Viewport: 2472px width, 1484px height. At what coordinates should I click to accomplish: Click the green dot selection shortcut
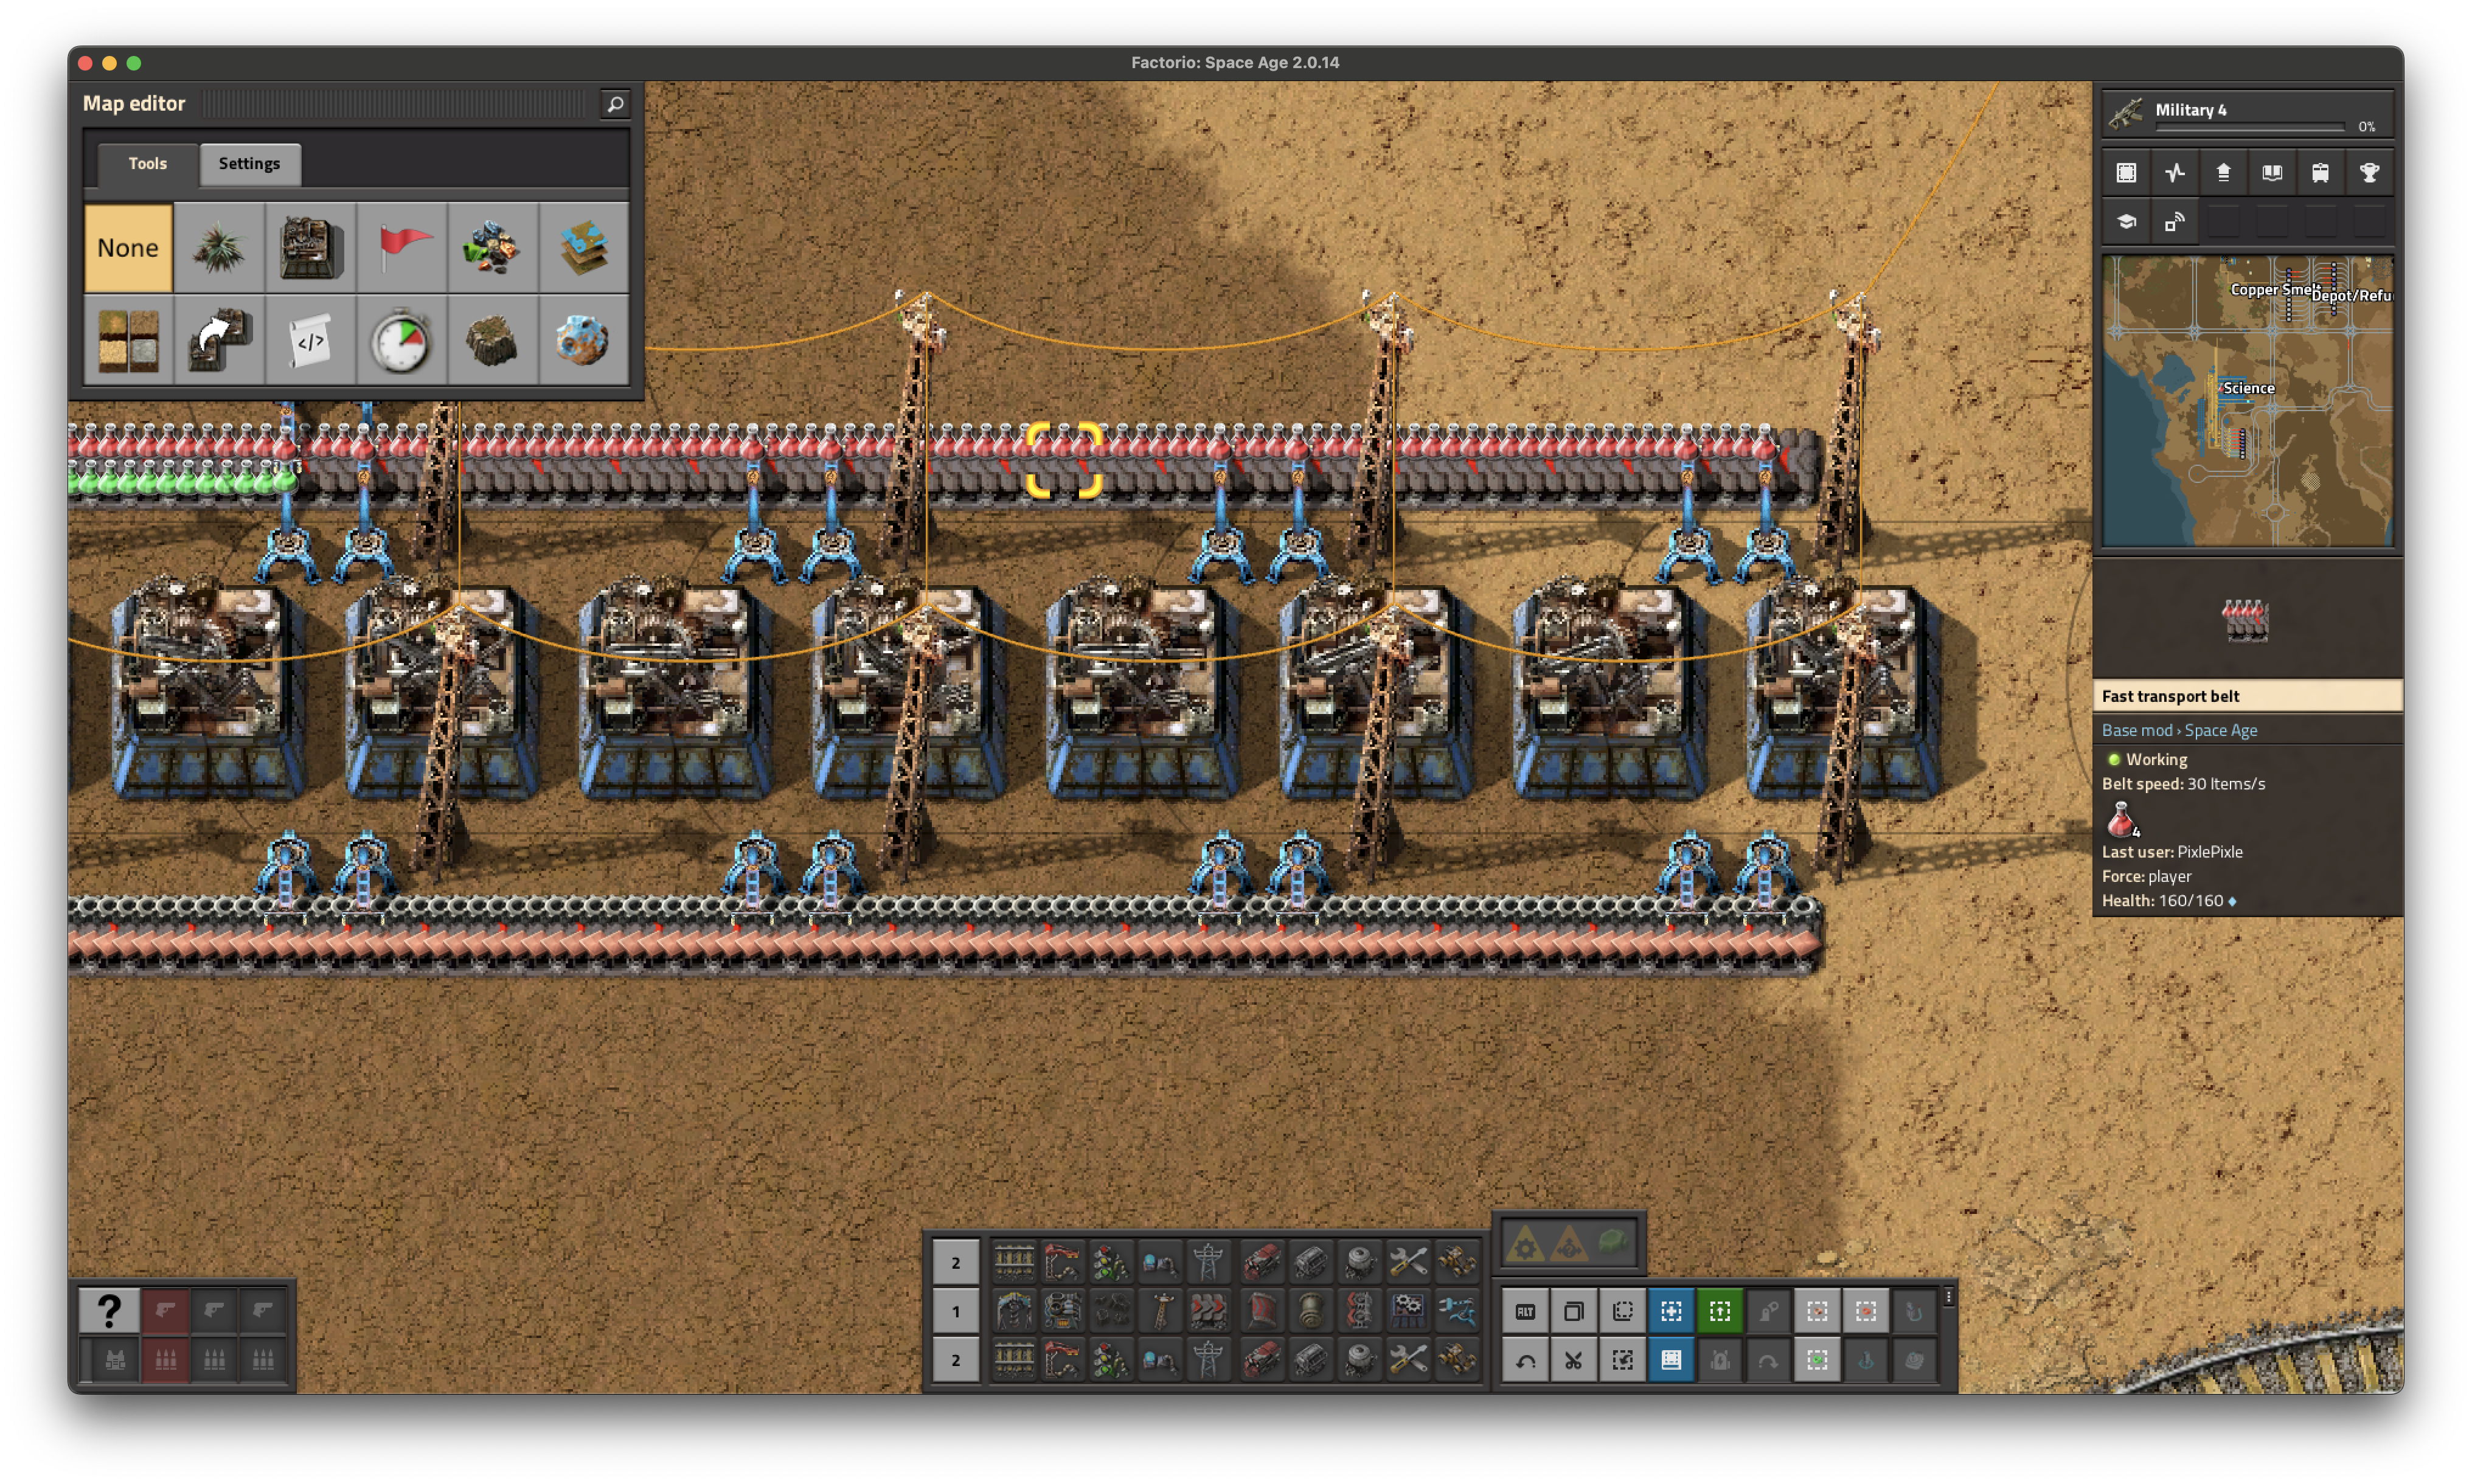tap(1816, 1360)
